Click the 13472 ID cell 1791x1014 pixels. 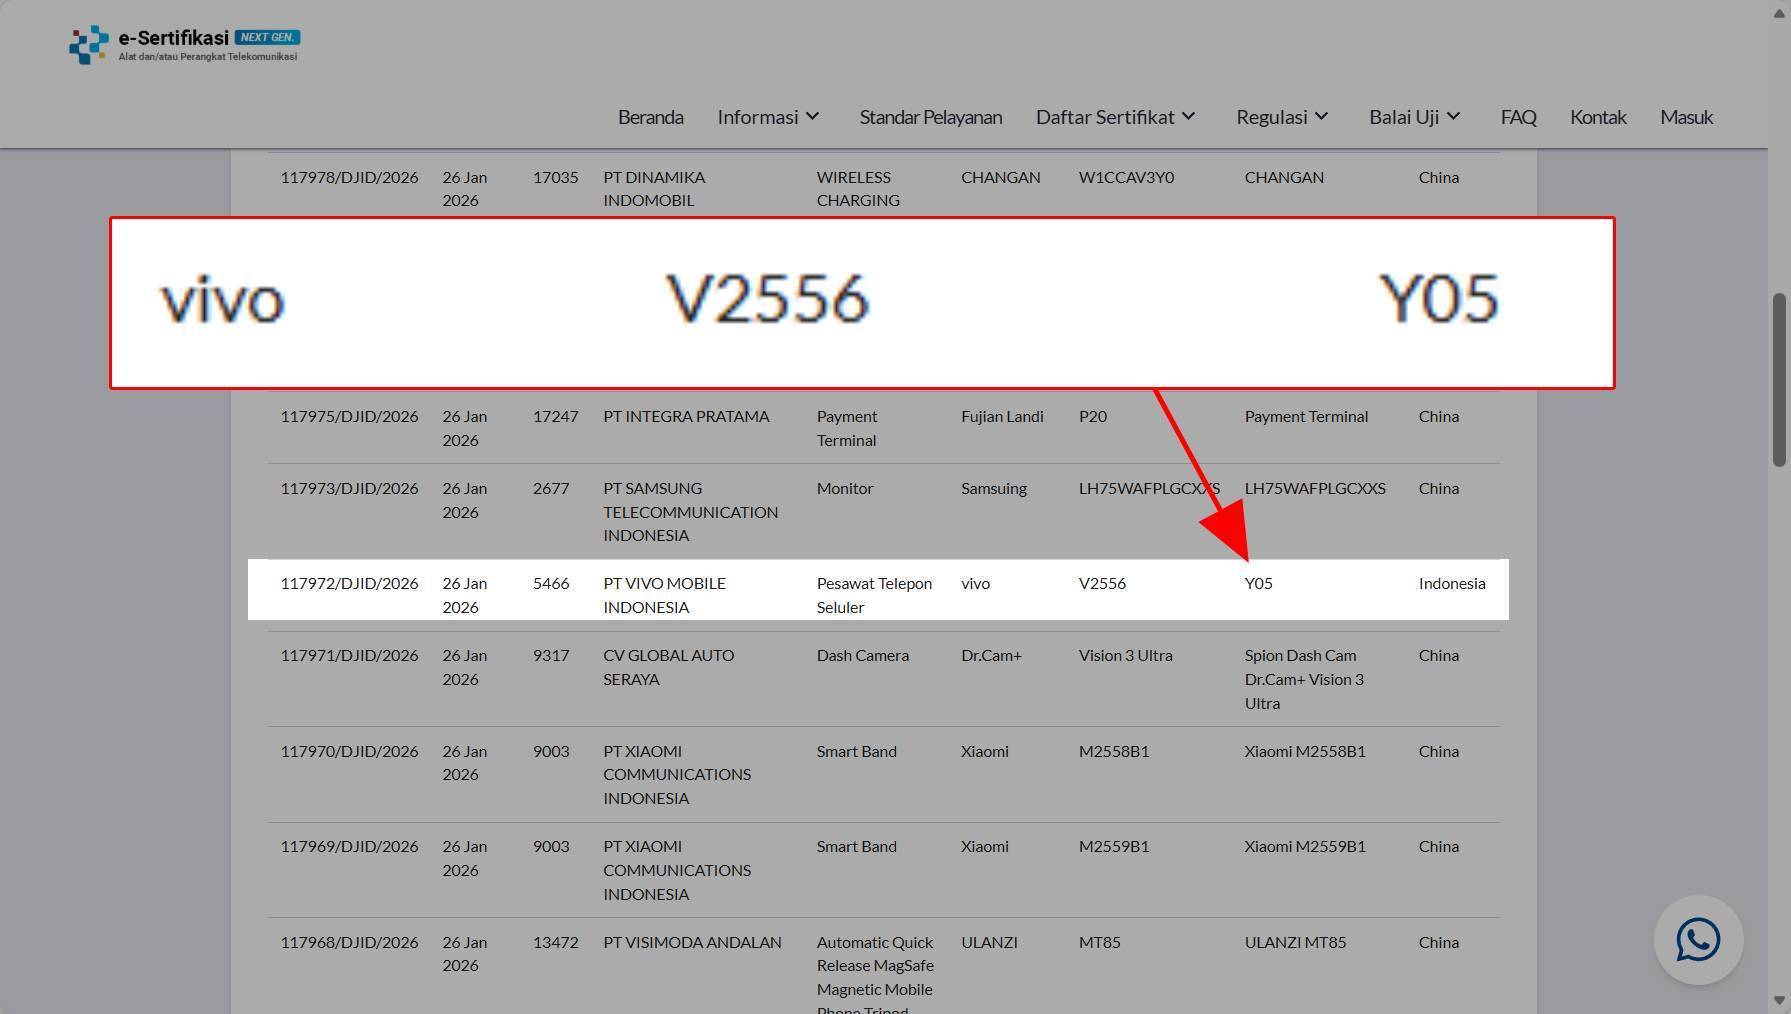click(x=555, y=942)
